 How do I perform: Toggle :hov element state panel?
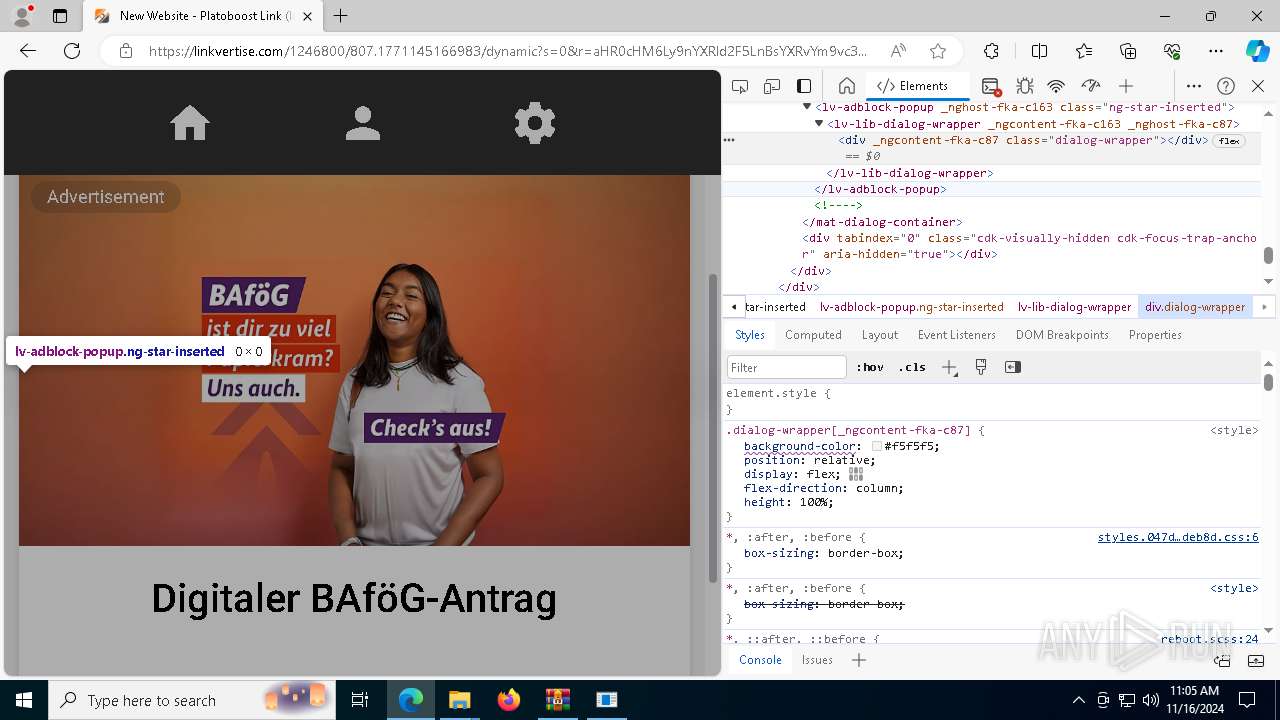pos(870,367)
